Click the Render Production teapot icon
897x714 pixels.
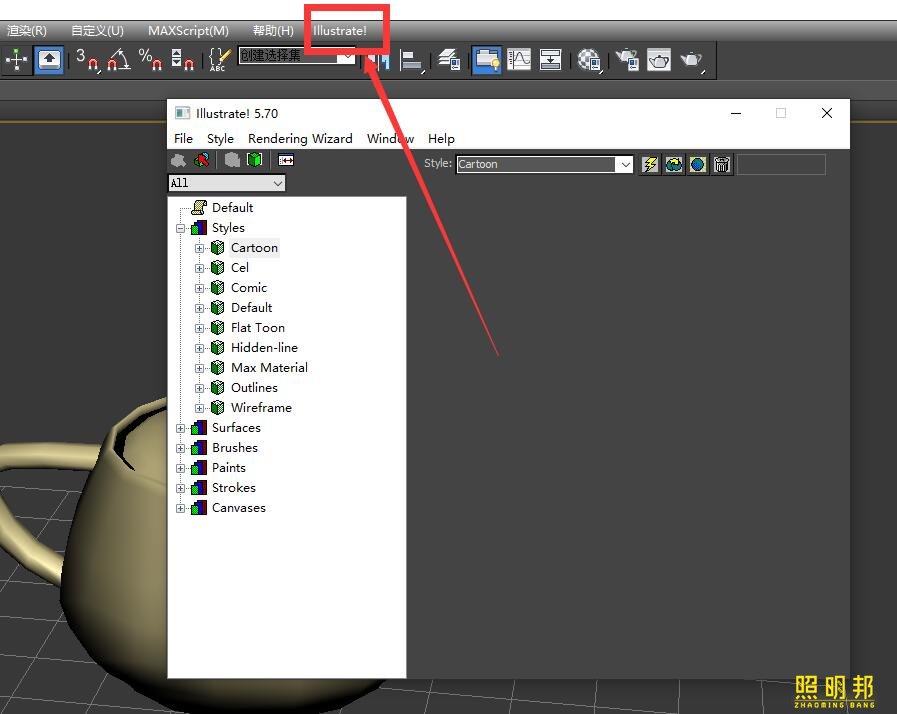pyautogui.click(x=692, y=60)
